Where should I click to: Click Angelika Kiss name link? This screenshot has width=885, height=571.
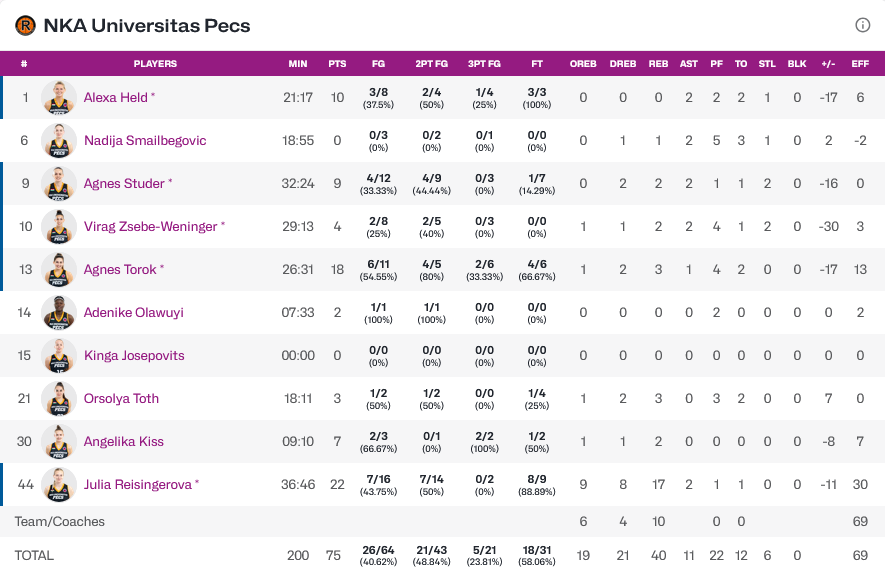tap(123, 442)
